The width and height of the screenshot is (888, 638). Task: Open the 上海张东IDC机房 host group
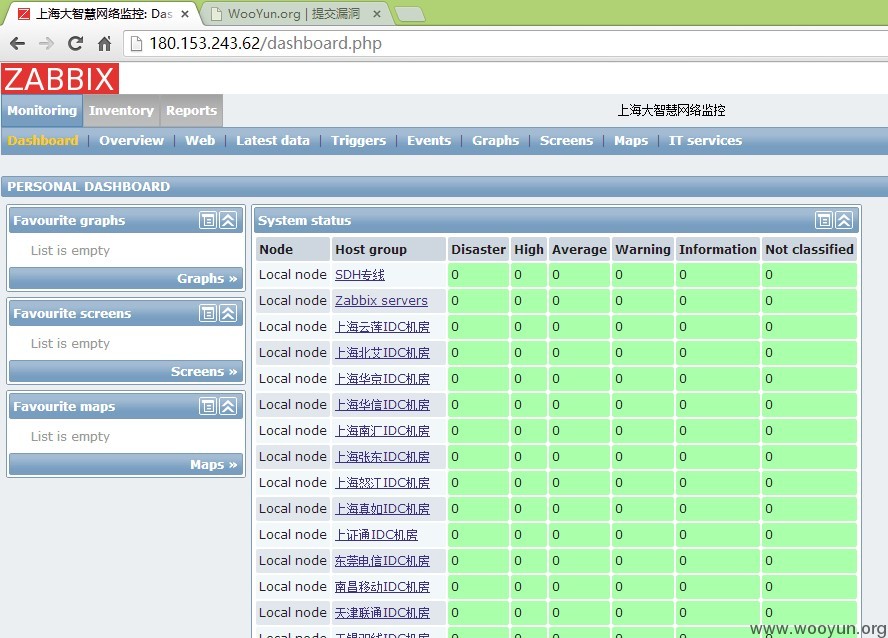pyautogui.click(x=382, y=457)
